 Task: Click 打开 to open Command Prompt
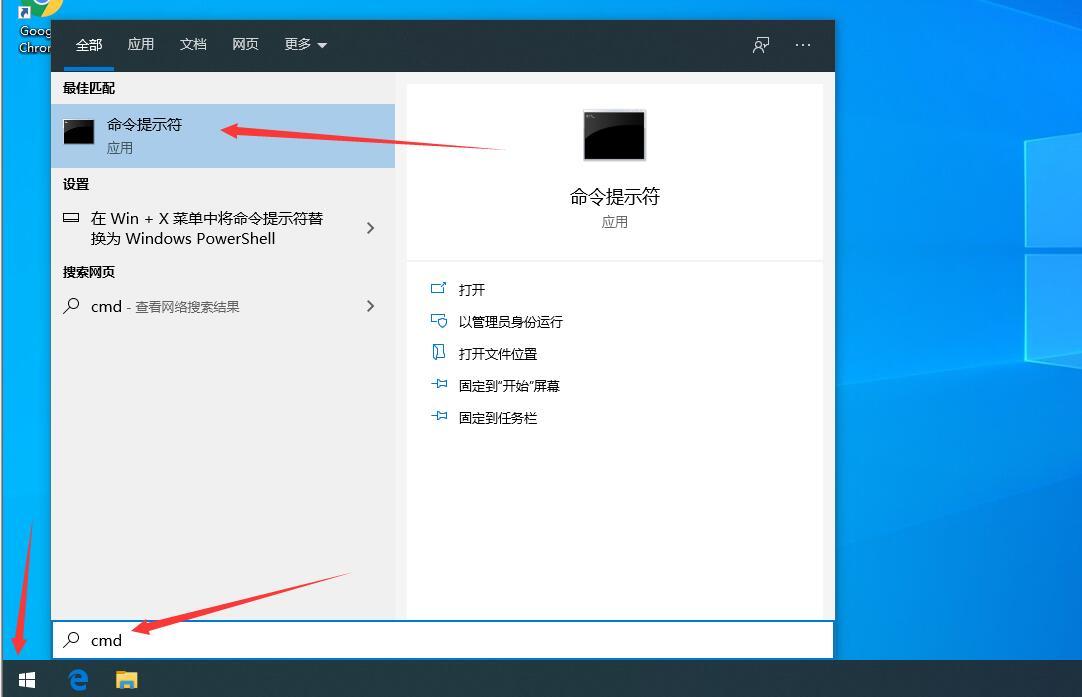click(472, 290)
